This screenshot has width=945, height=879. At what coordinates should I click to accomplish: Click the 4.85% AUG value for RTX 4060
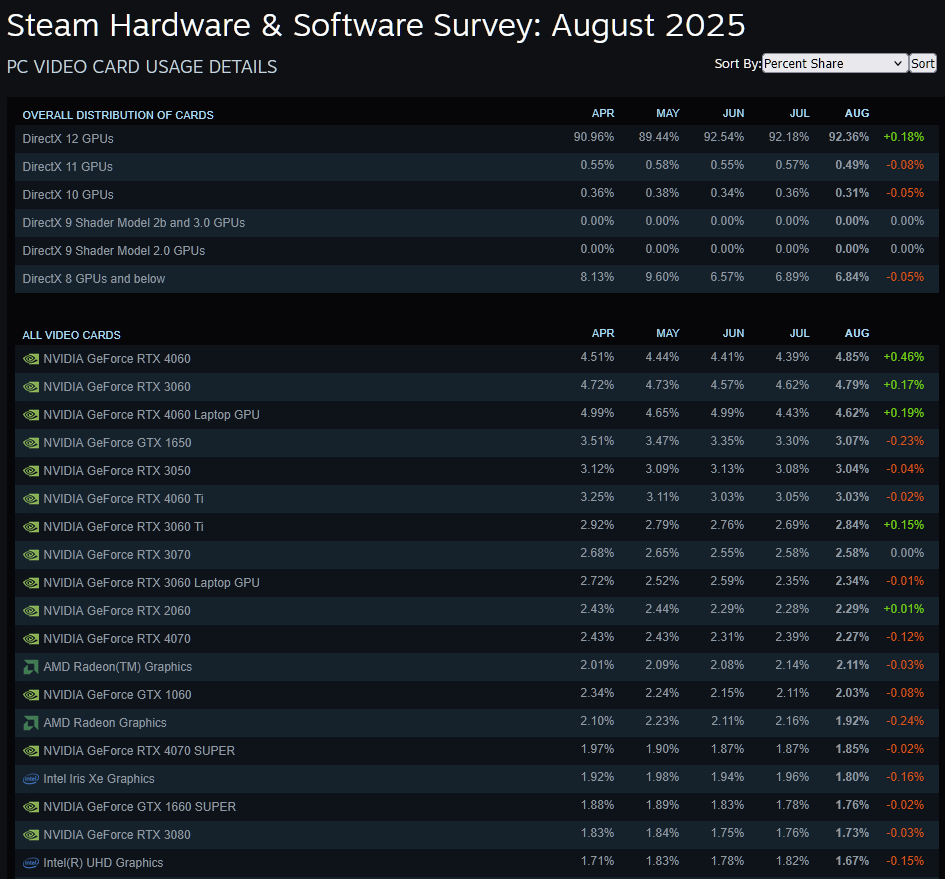click(x=852, y=357)
